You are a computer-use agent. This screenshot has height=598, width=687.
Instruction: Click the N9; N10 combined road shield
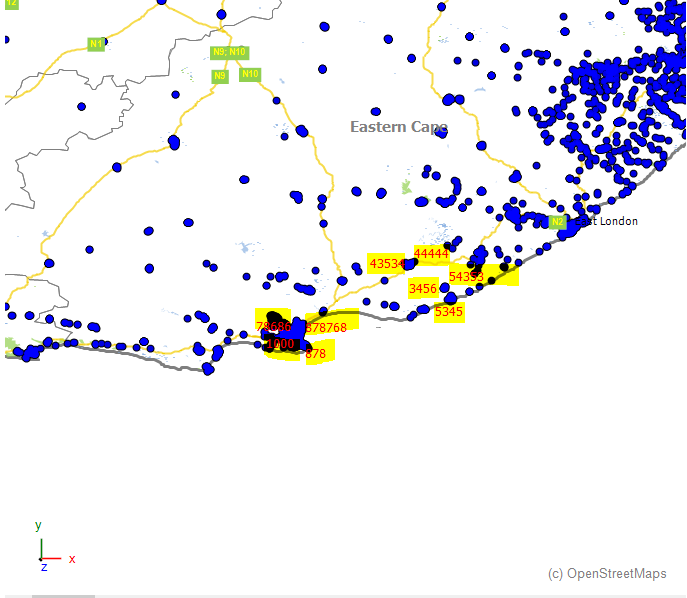228,52
